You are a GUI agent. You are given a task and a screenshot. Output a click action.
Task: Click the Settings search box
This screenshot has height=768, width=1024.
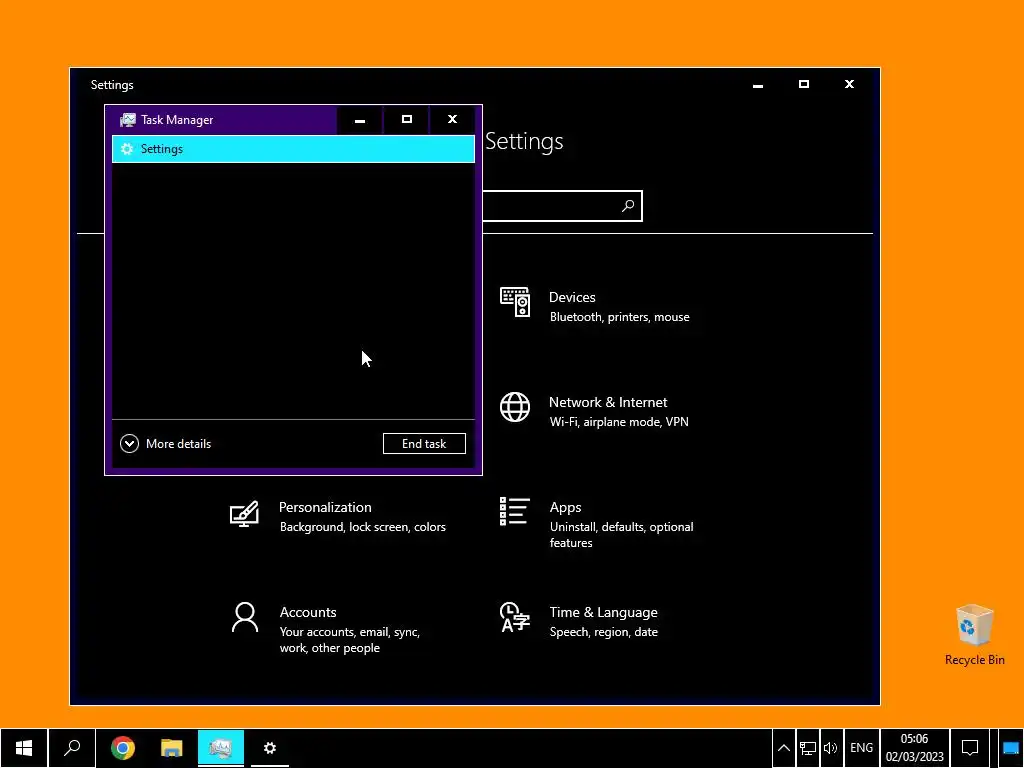coord(562,206)
